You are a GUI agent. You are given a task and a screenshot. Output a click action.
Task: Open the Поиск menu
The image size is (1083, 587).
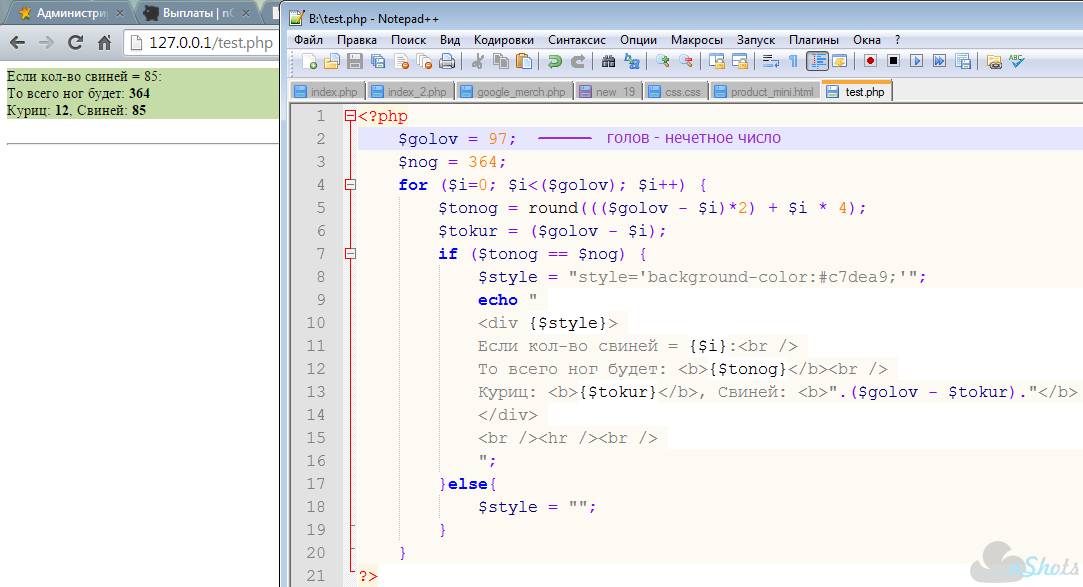point(408,40)
